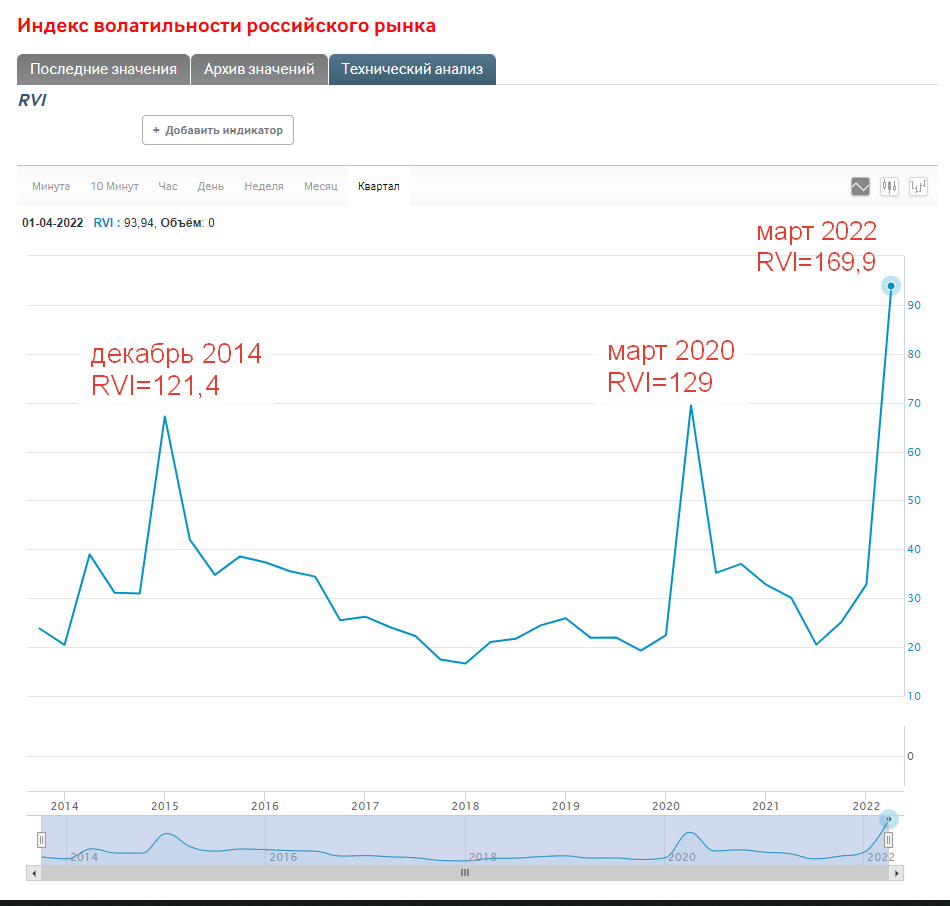This screenshot has height=906, width=950.
Task: Switch to 'Технический анализ' tab
Action: click(x=412, y=69)
